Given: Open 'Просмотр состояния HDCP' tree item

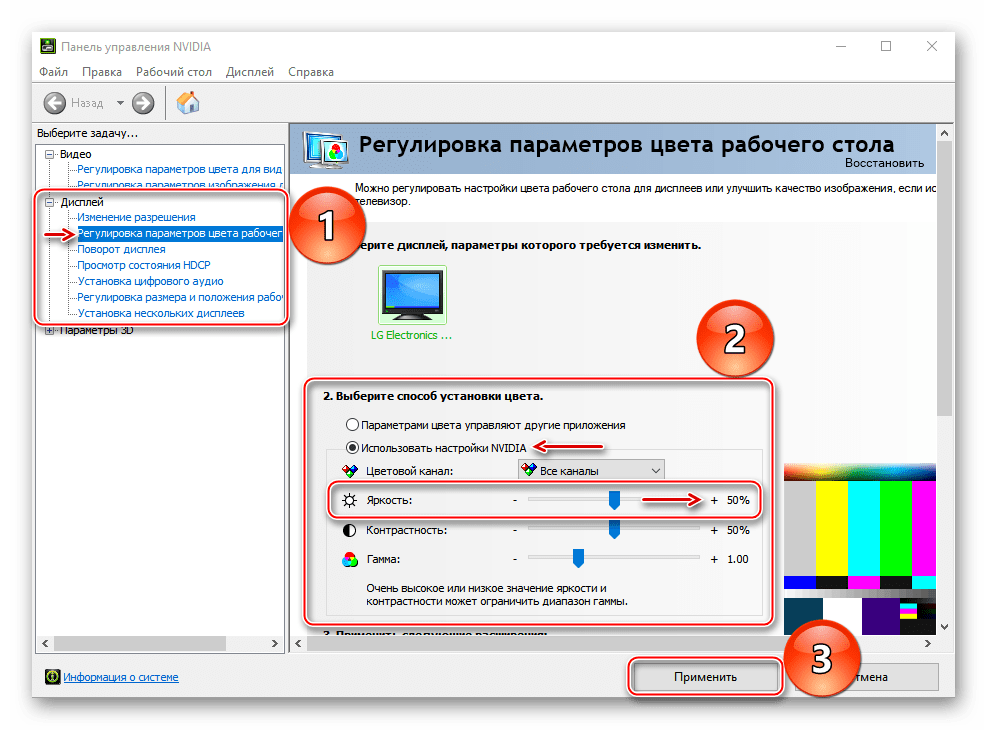Looking at the screenshot, I should [x=144, y=265].
